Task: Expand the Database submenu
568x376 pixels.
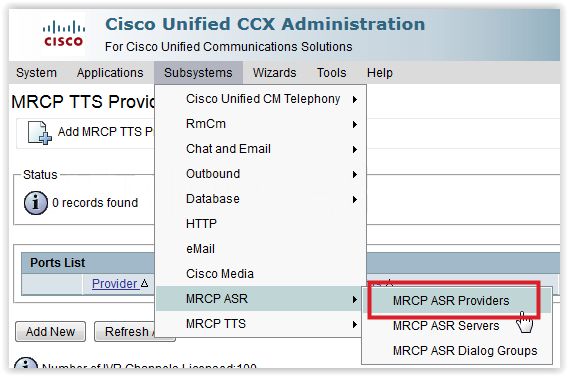Action: point(261,199)
